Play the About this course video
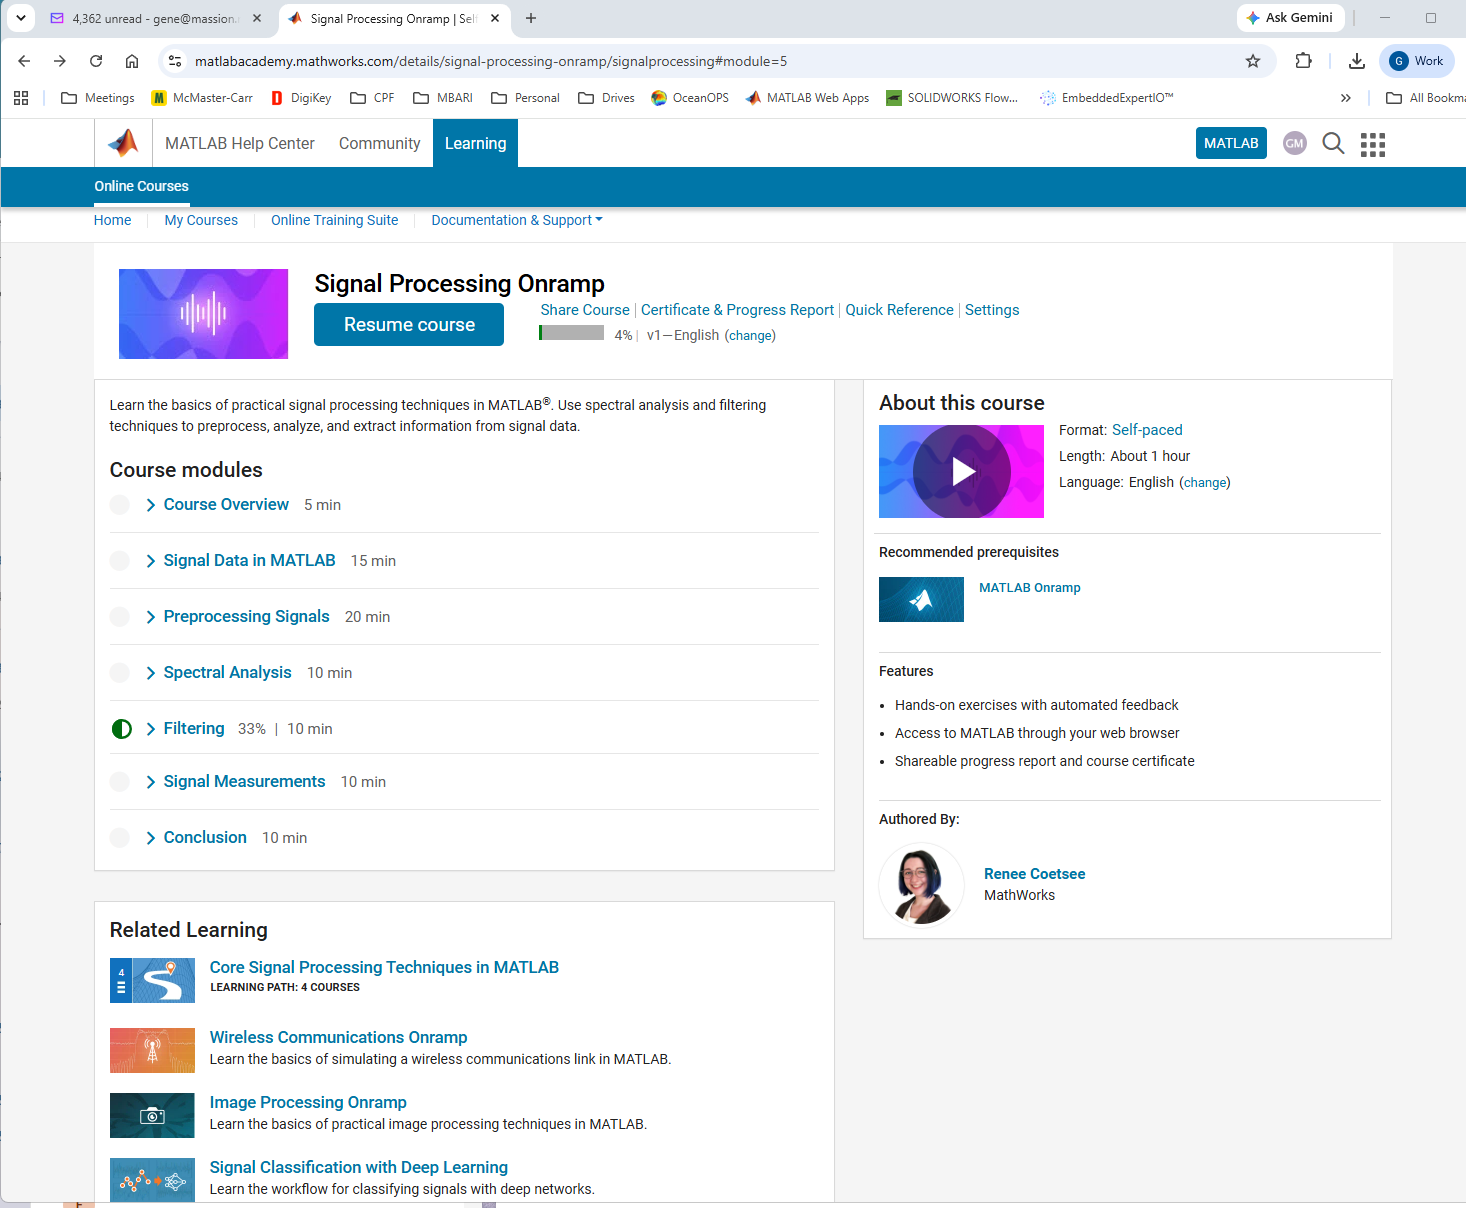Viewport: 1466px width, 1208px height. (x=961, y=471)
